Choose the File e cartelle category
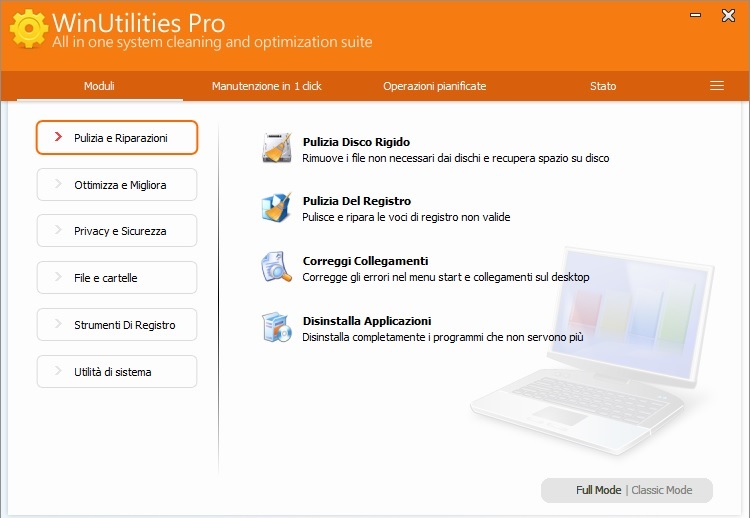The image size is (750, 518). [117, 277]
